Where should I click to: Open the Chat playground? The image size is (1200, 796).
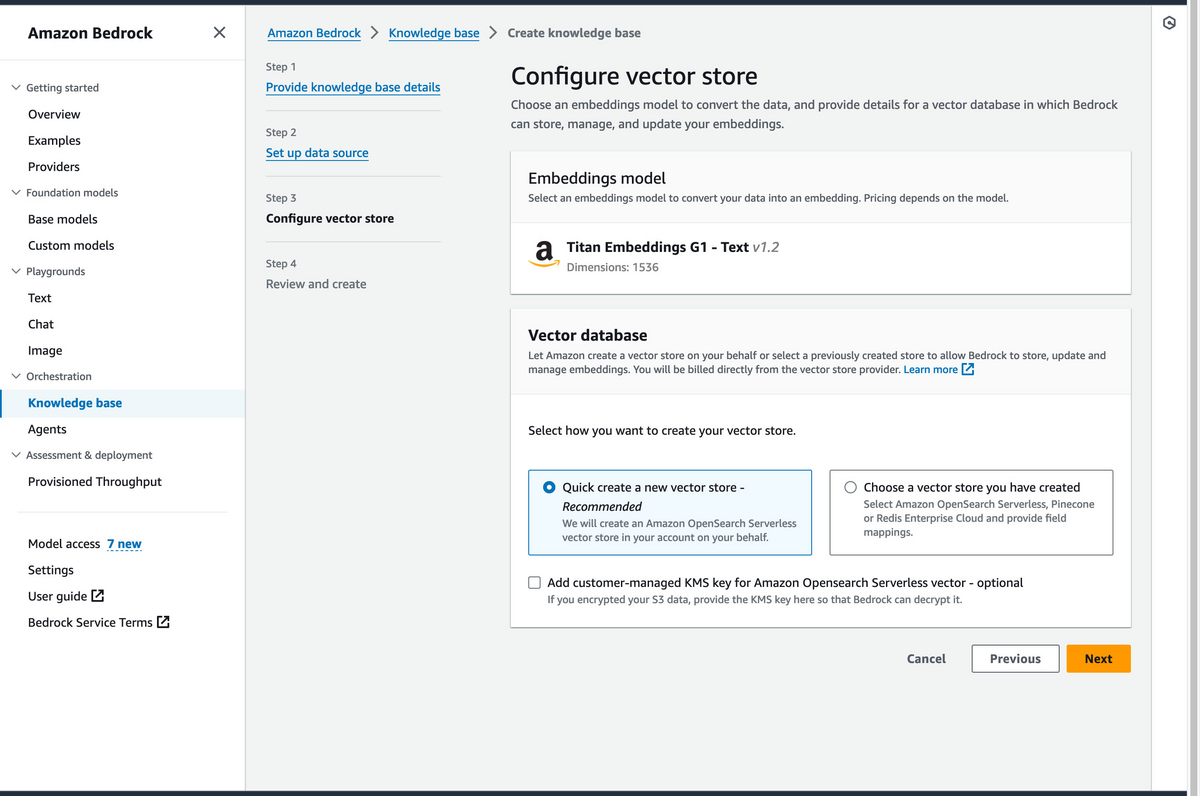[x=41, y=324]
